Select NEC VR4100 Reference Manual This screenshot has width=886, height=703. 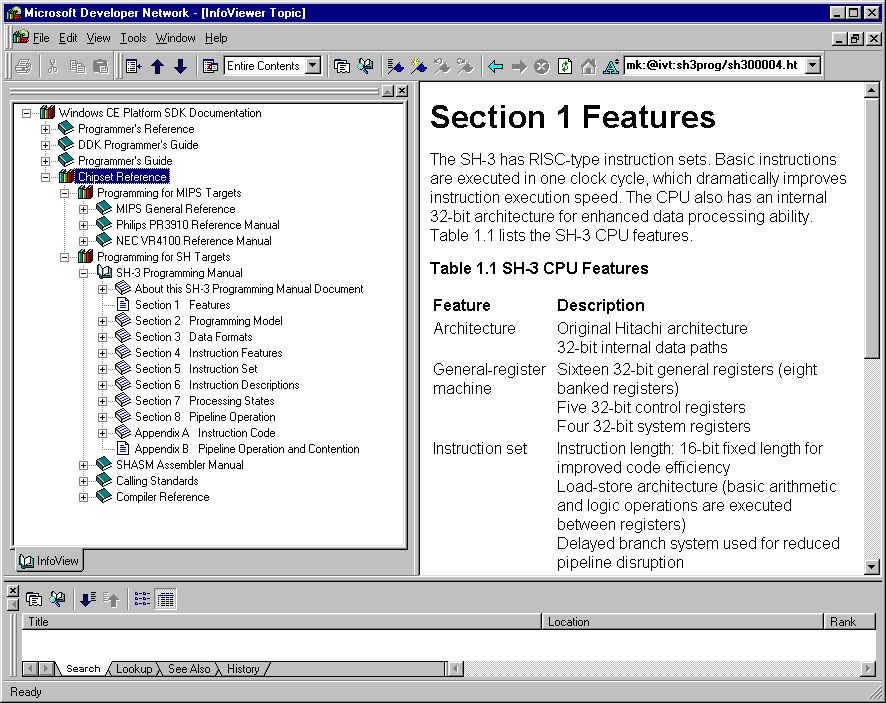[x=193, y=241]
